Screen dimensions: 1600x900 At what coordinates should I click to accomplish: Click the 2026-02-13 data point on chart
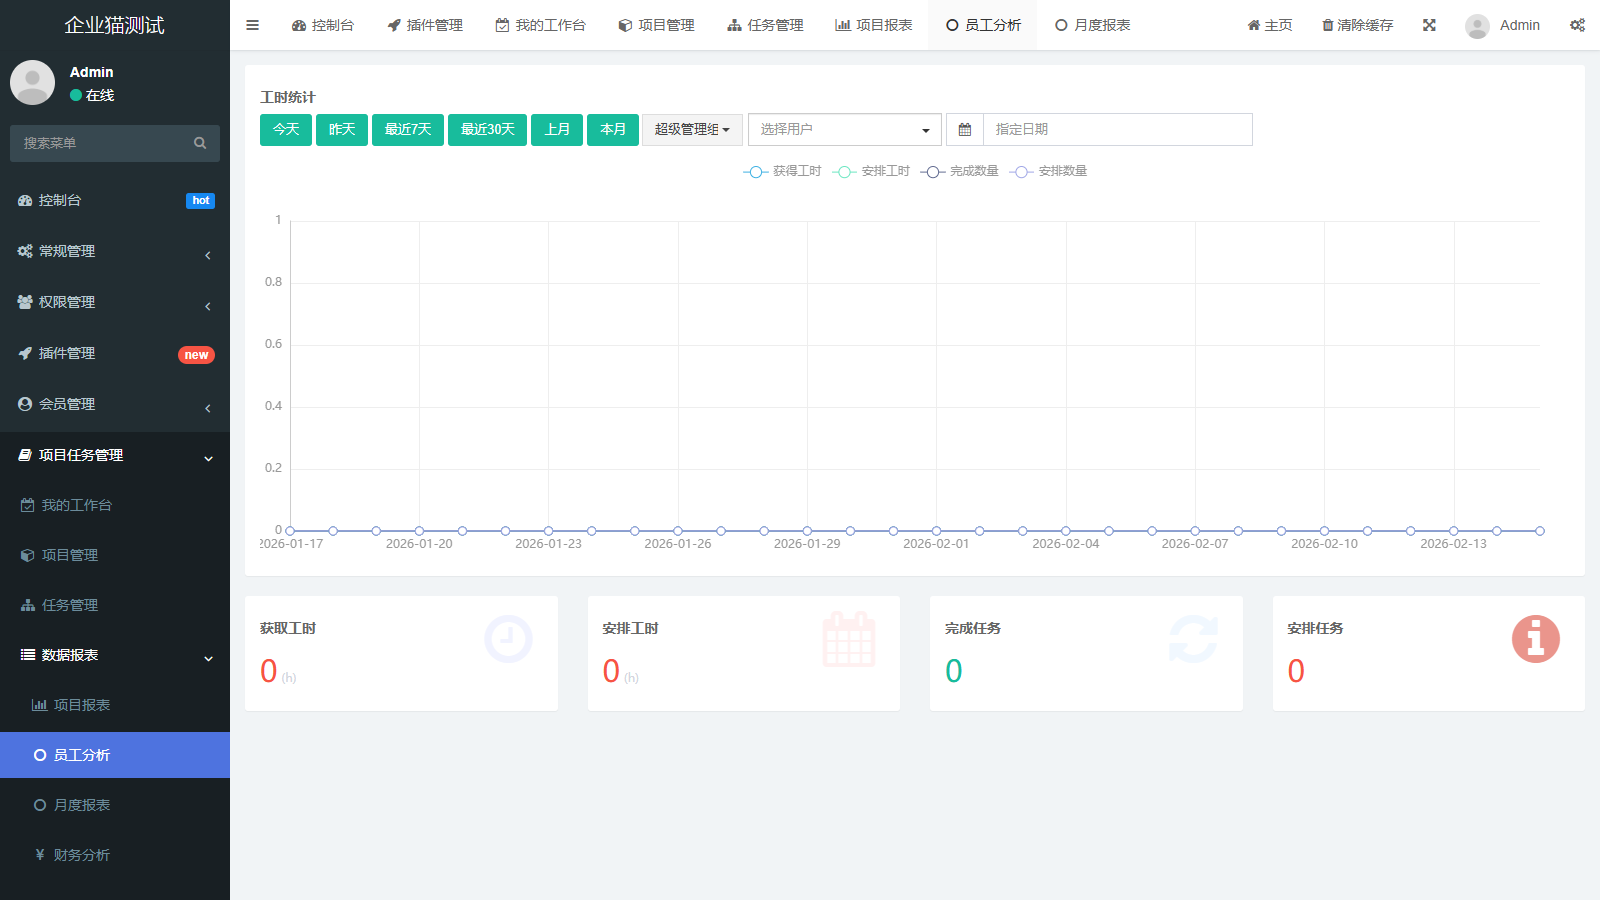(1453, 531)
